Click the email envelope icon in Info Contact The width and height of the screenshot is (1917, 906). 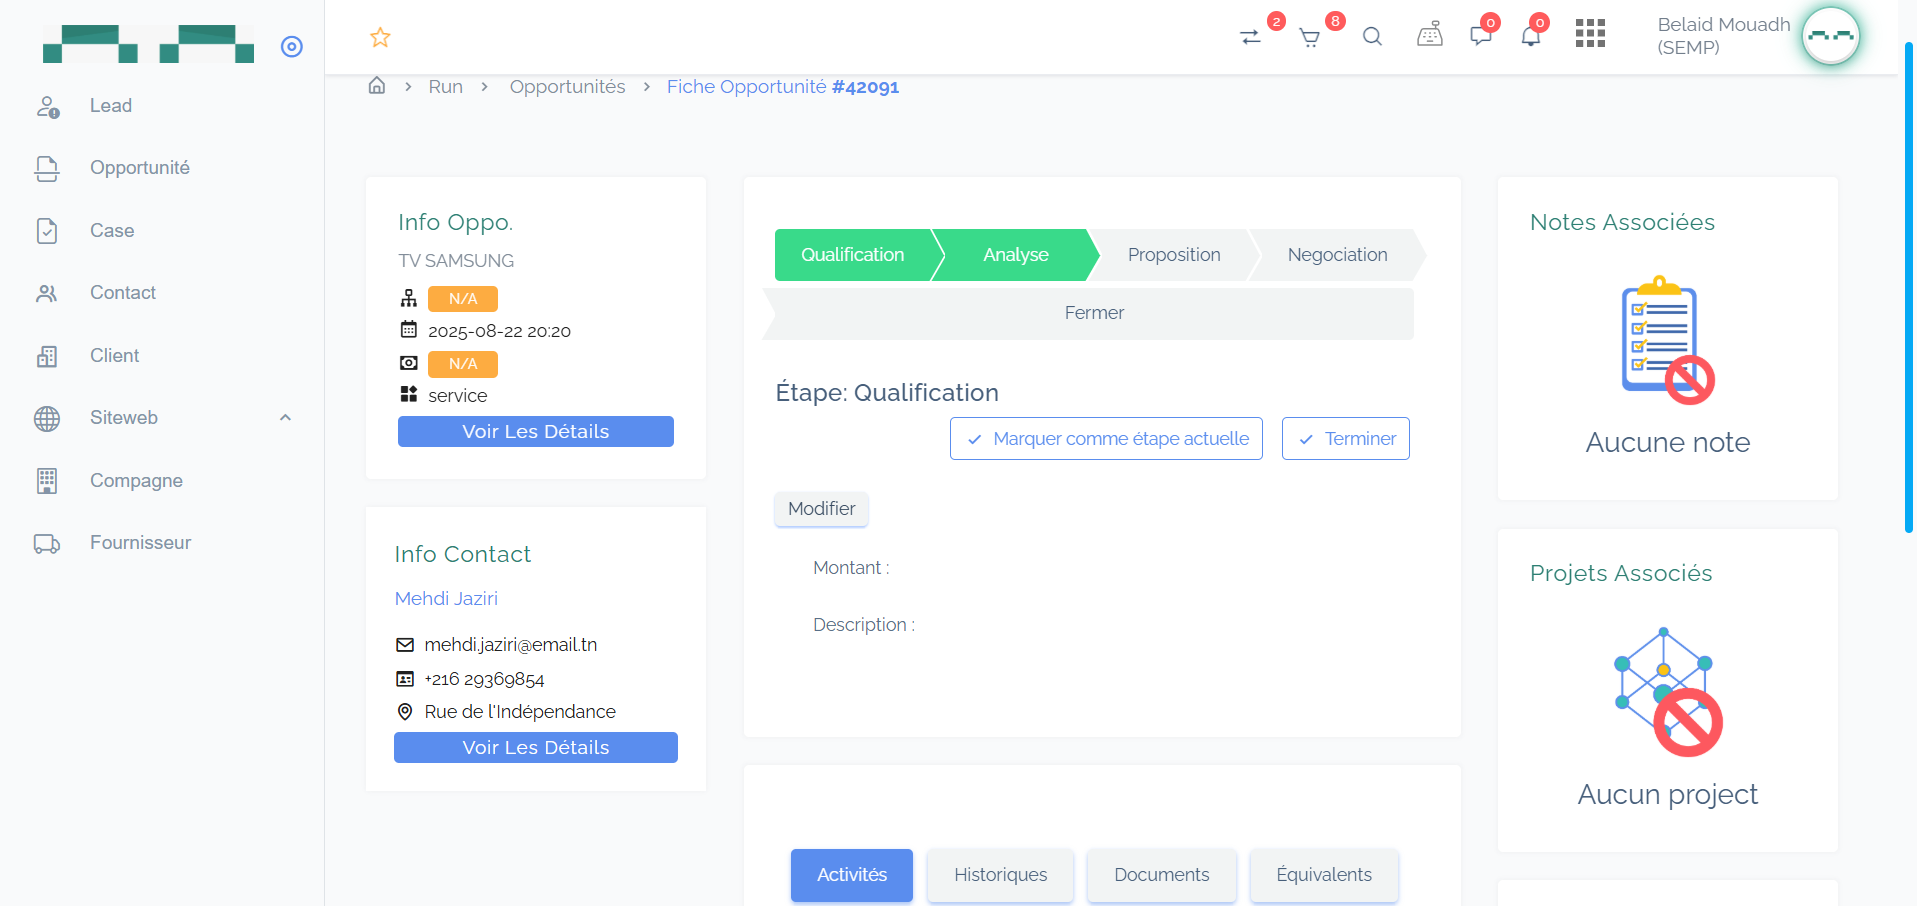tap(405, 645)
